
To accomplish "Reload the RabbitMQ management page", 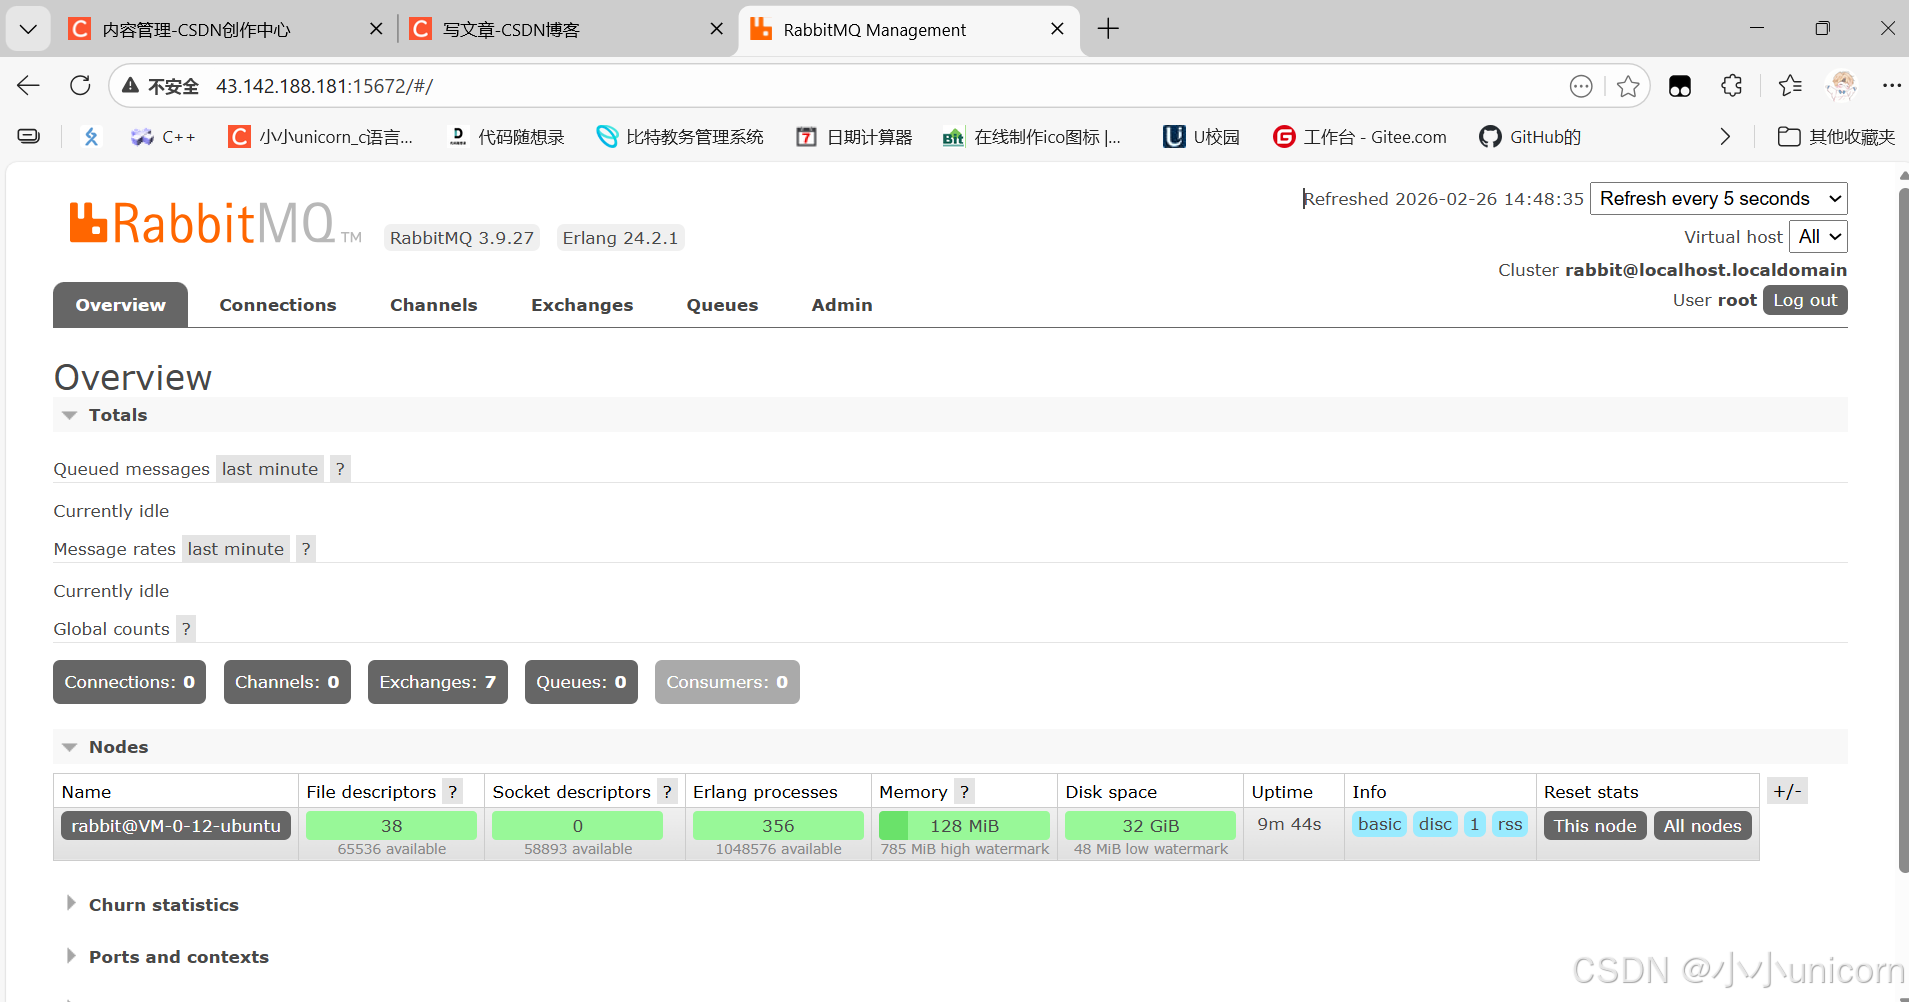I will [x=80, y=86].
